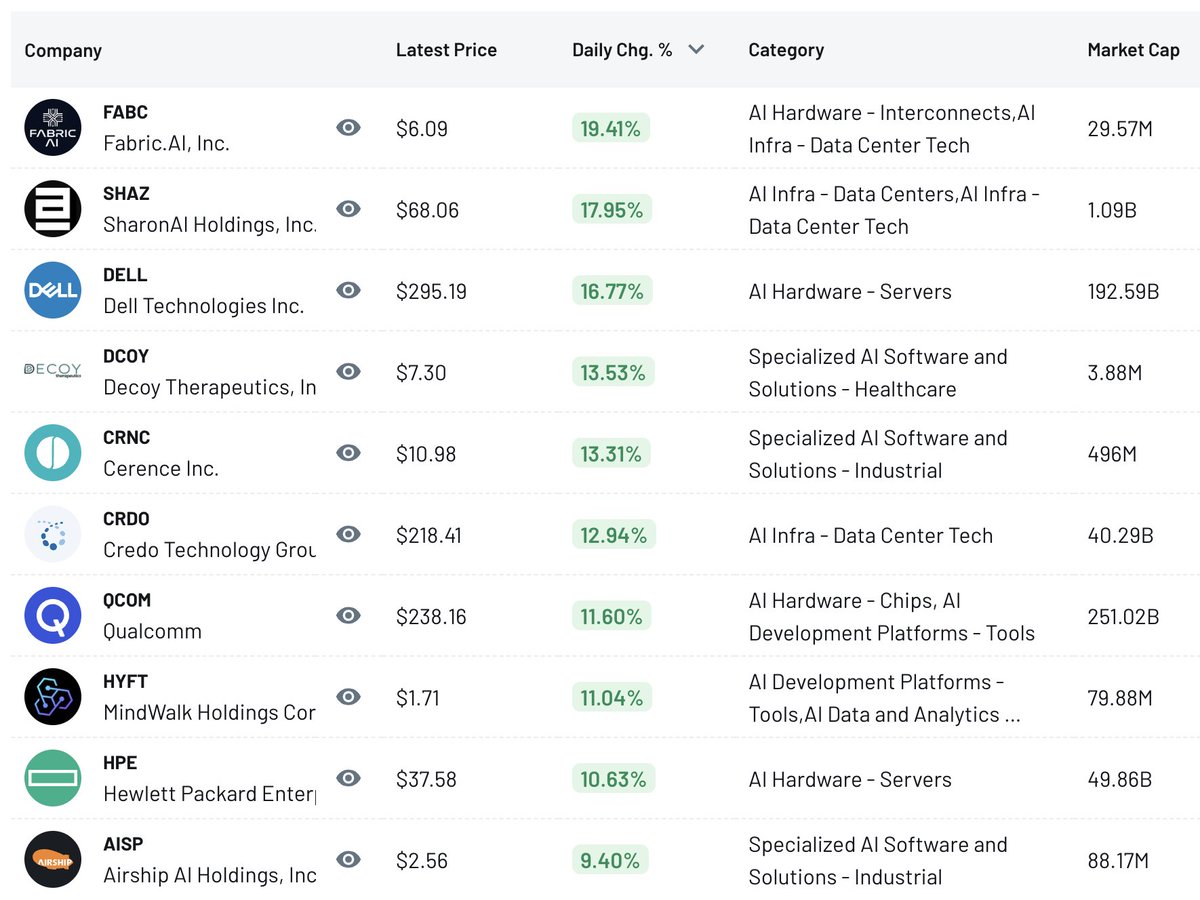The image size is (1200, 900).
Task: Toggle watchlist eye icon for FABC
Action: (x=348, y=127)
